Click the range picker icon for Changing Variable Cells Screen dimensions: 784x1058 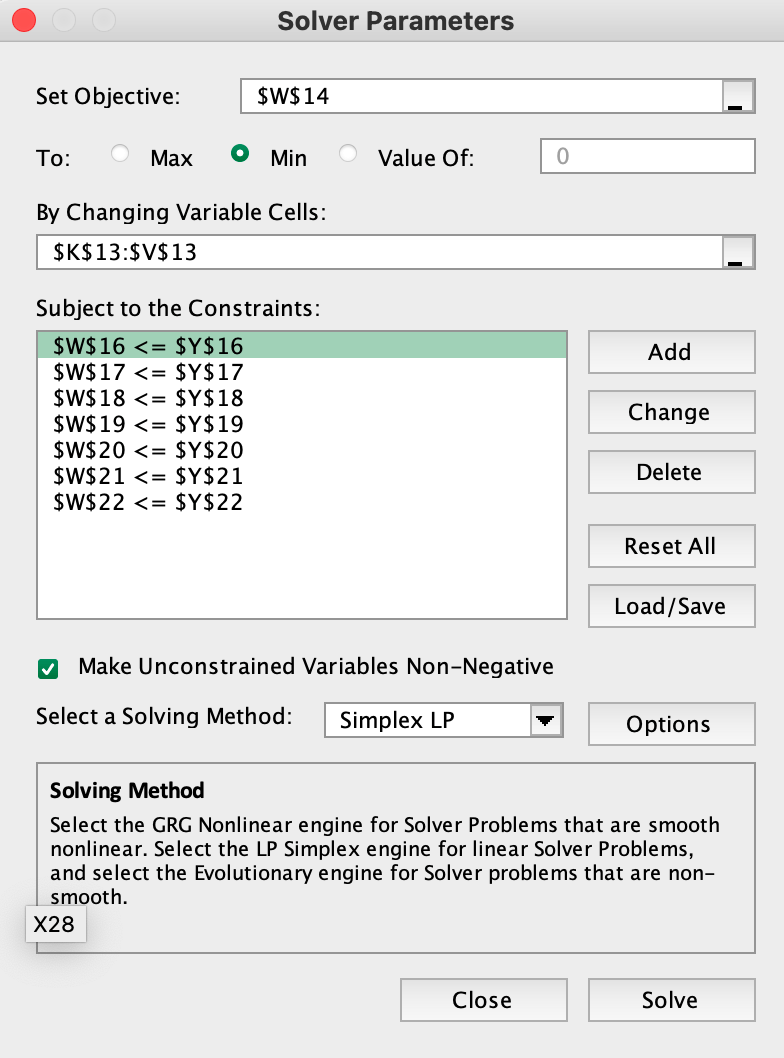tap(736, 252)
